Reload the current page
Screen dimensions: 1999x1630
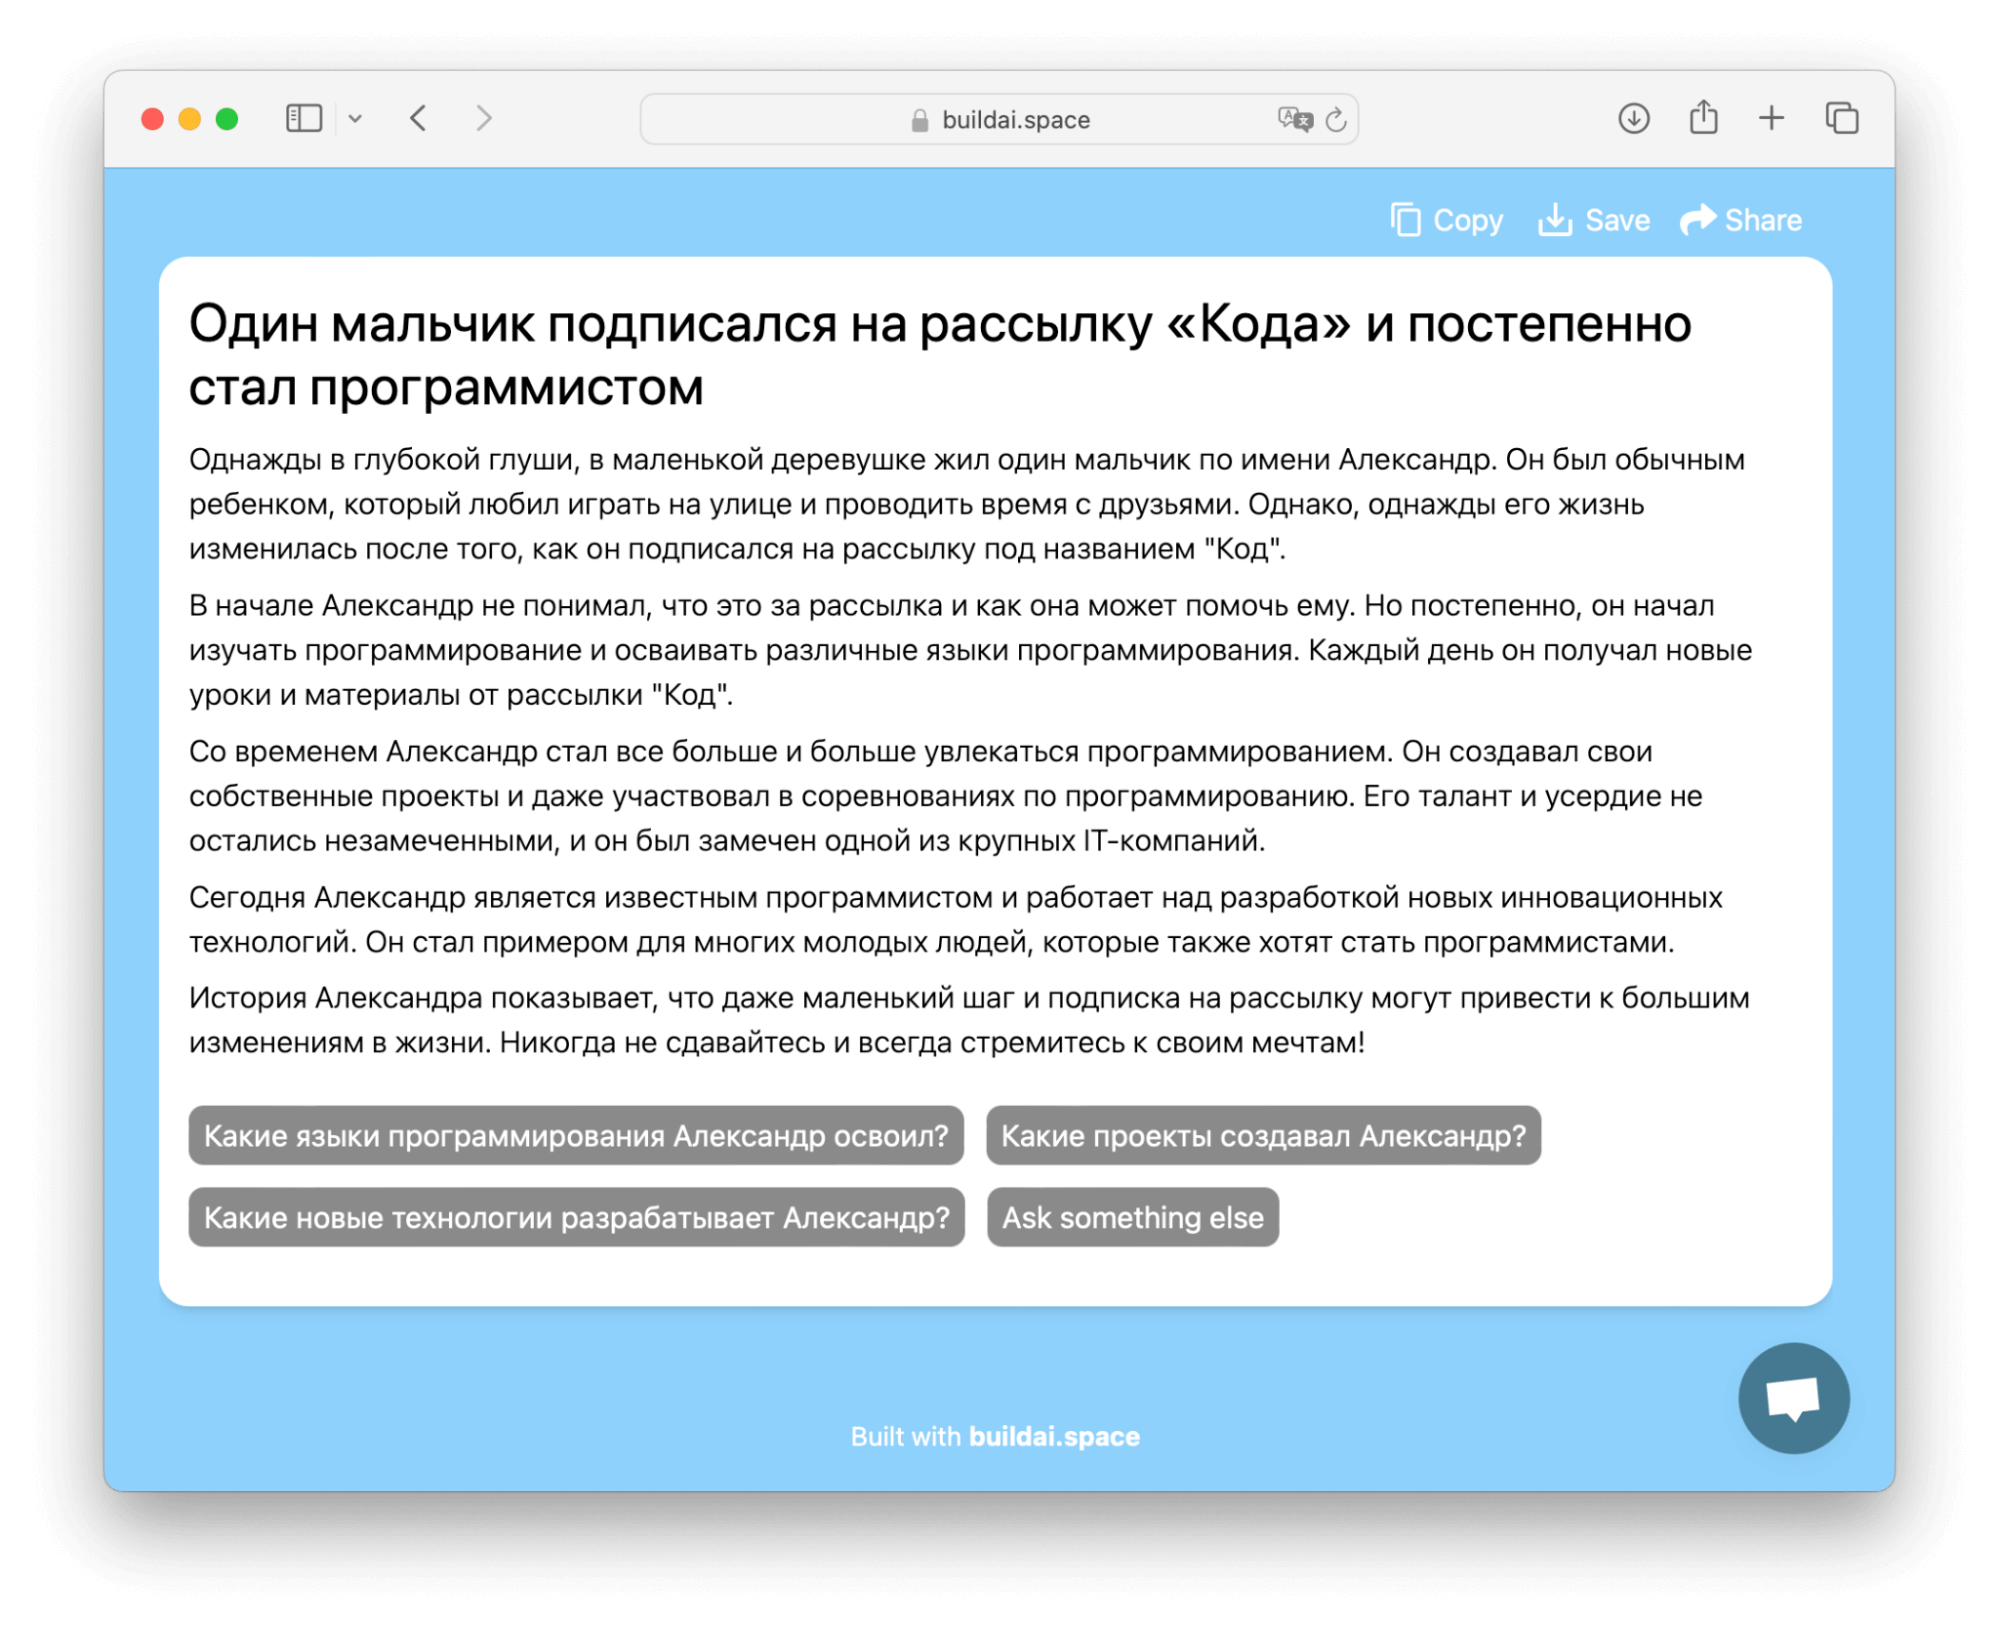(1335, 119)
